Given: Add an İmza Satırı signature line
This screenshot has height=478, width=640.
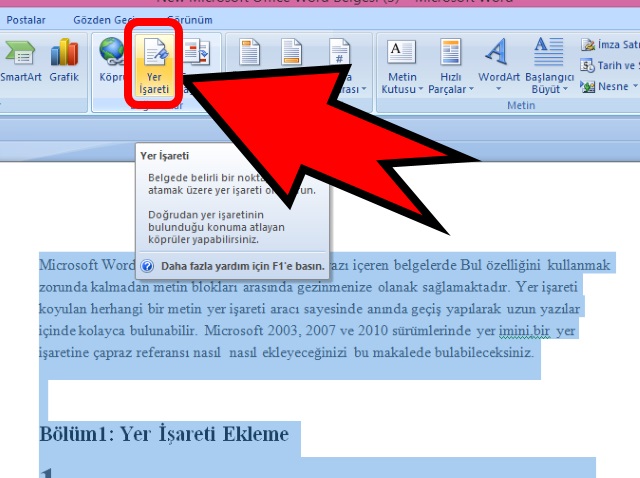Looking at the screenshot, I should (x=610, y=44).
